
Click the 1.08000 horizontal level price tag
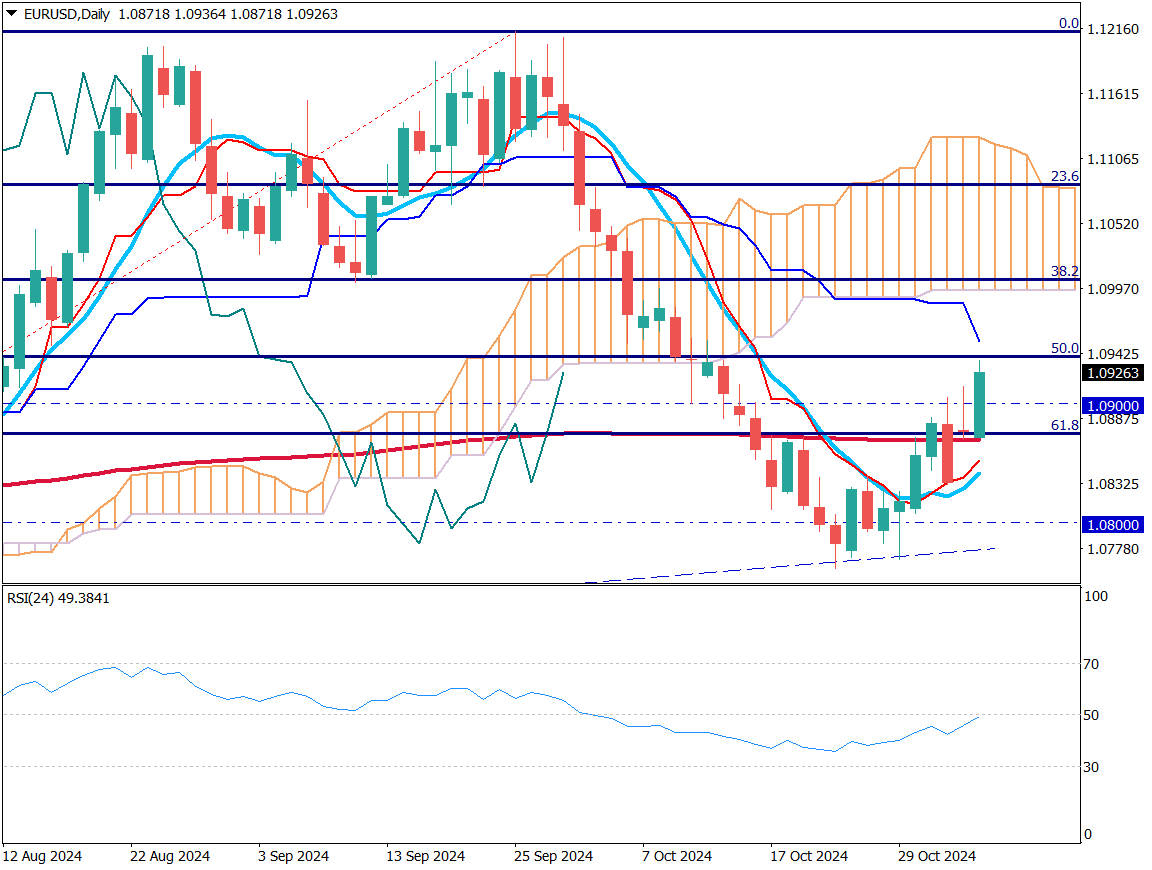point(1113,524)
